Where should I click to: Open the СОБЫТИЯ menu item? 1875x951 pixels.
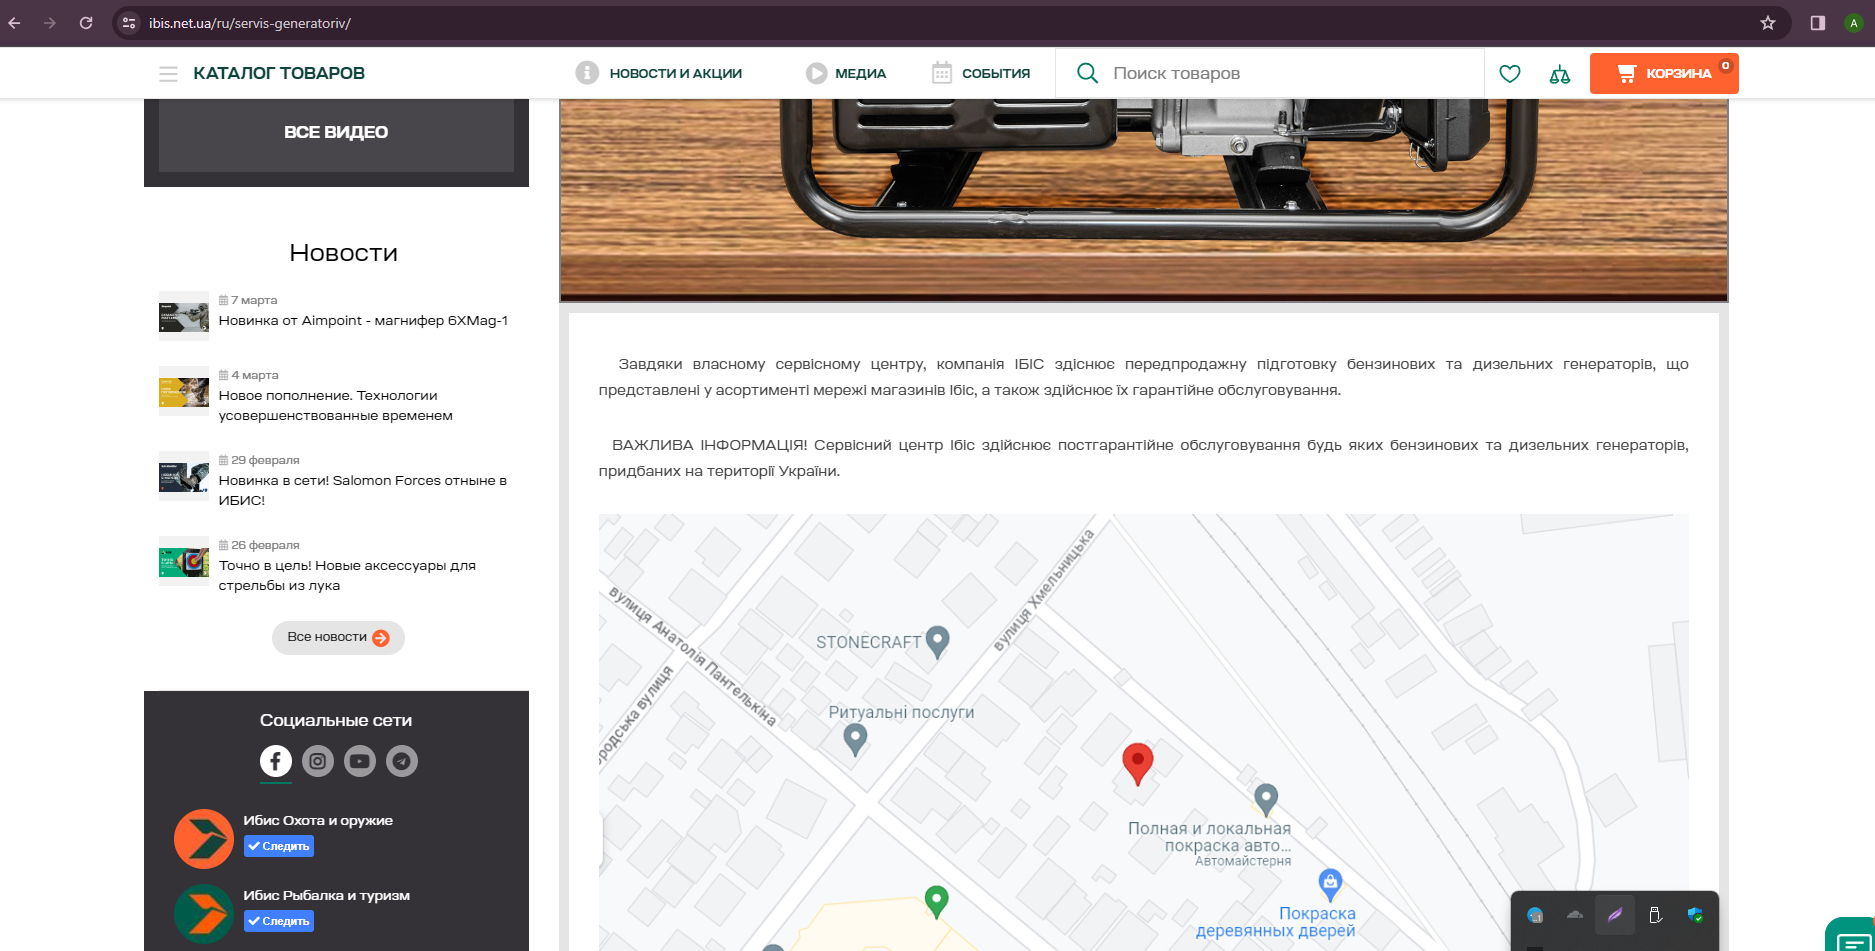click(x=981, y=73)
